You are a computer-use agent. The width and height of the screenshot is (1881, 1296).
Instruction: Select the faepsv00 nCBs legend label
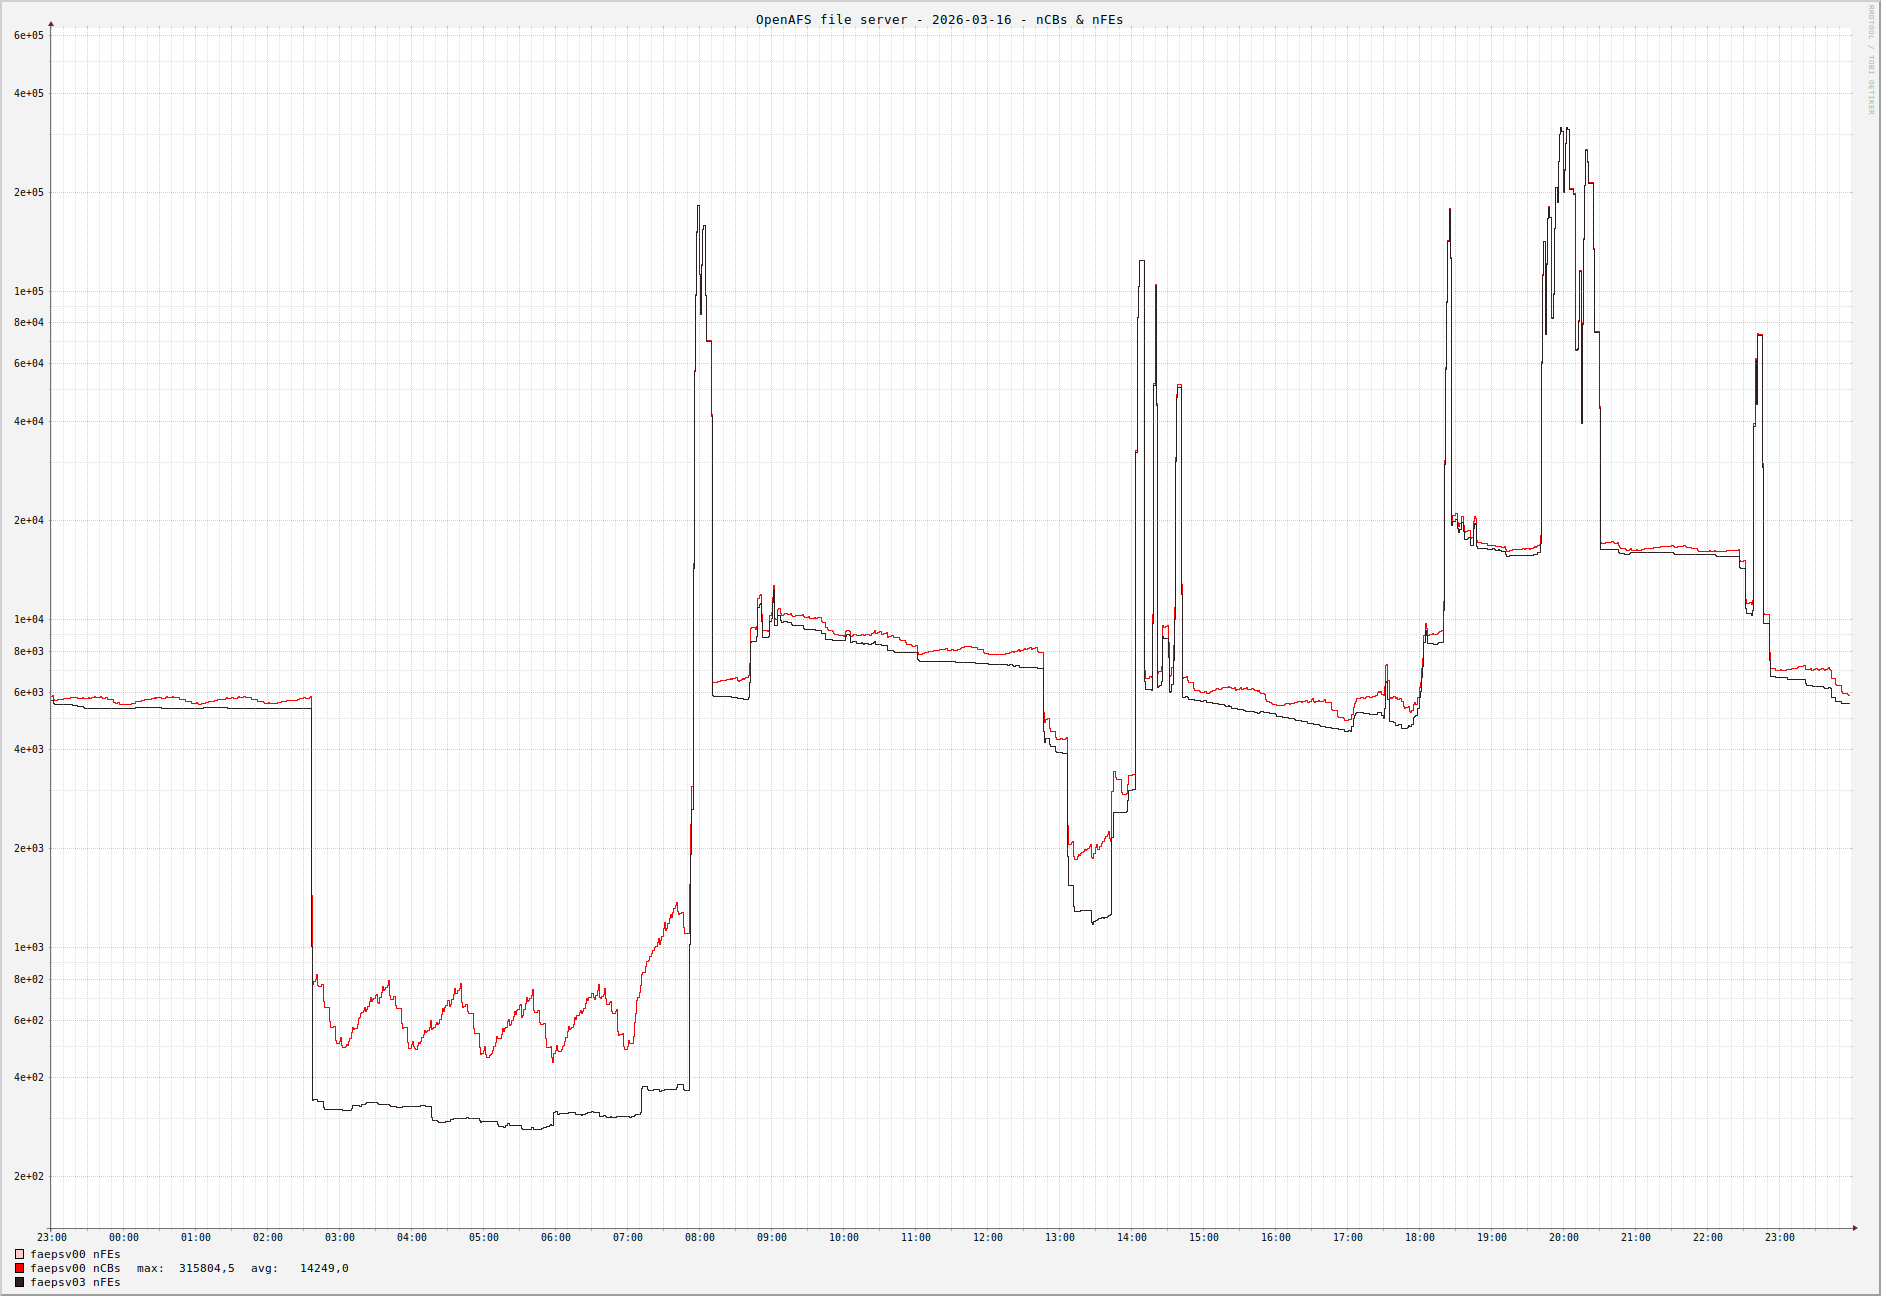(75, 1268)
